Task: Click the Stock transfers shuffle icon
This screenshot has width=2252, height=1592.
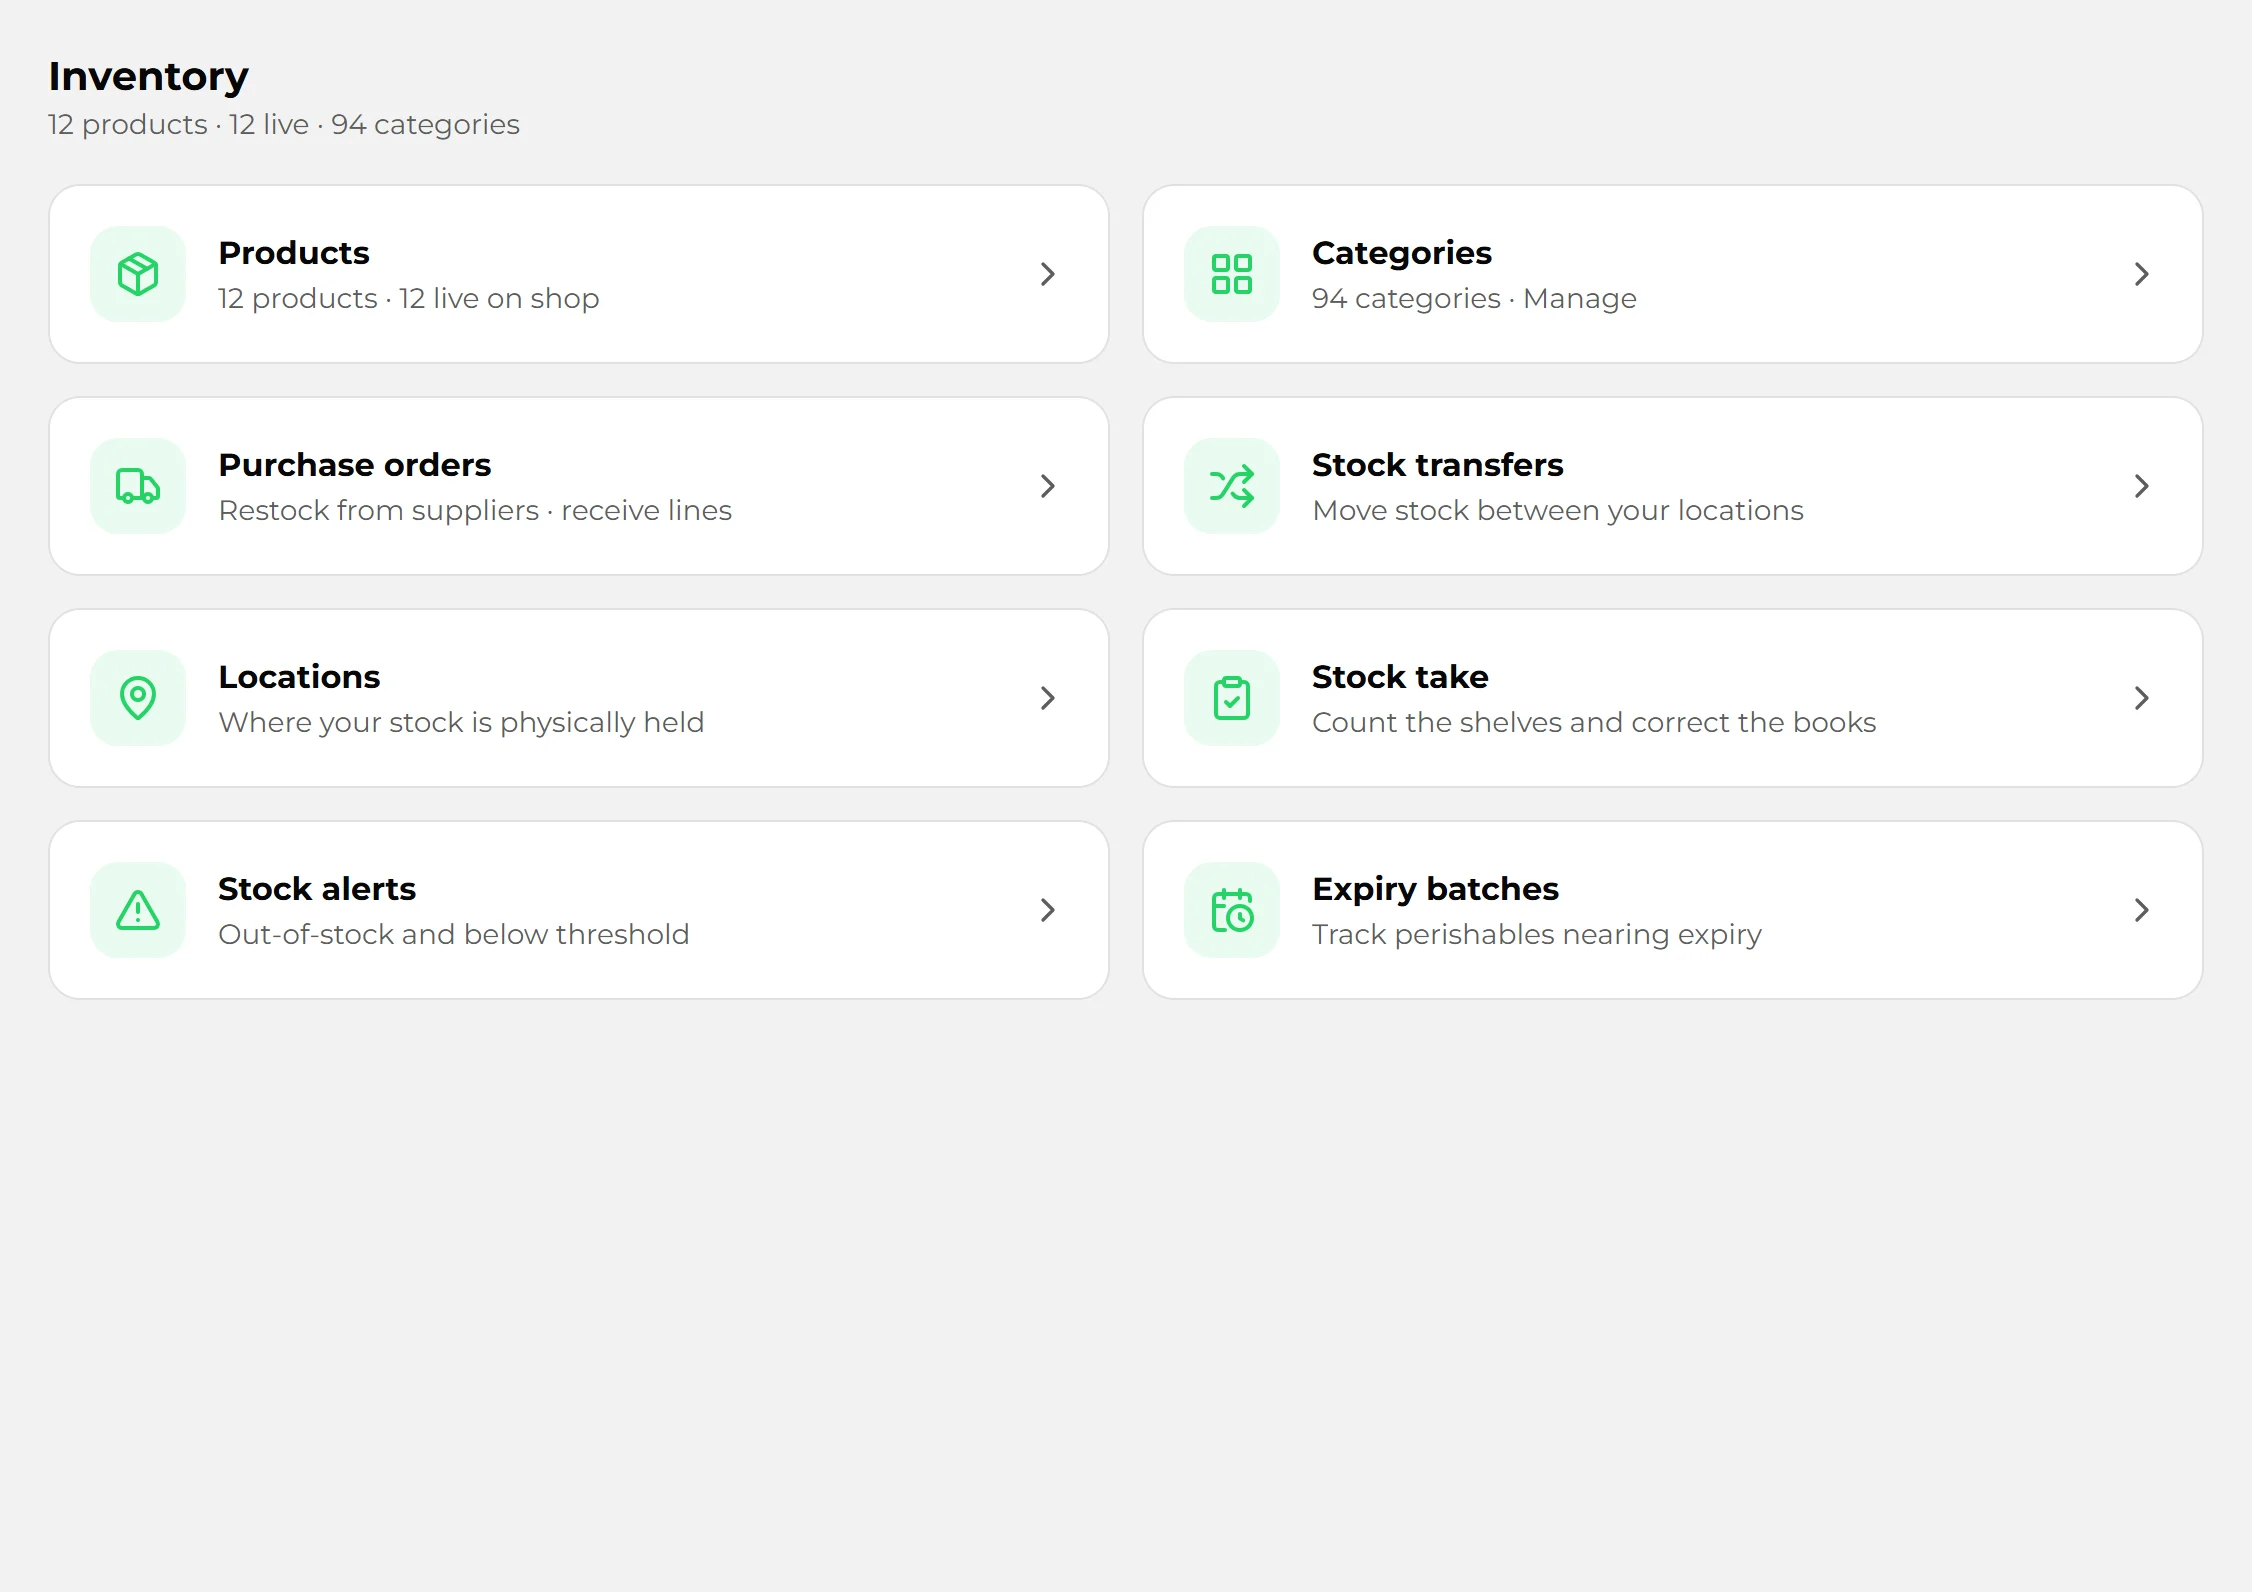Action: pos(1232,486)
